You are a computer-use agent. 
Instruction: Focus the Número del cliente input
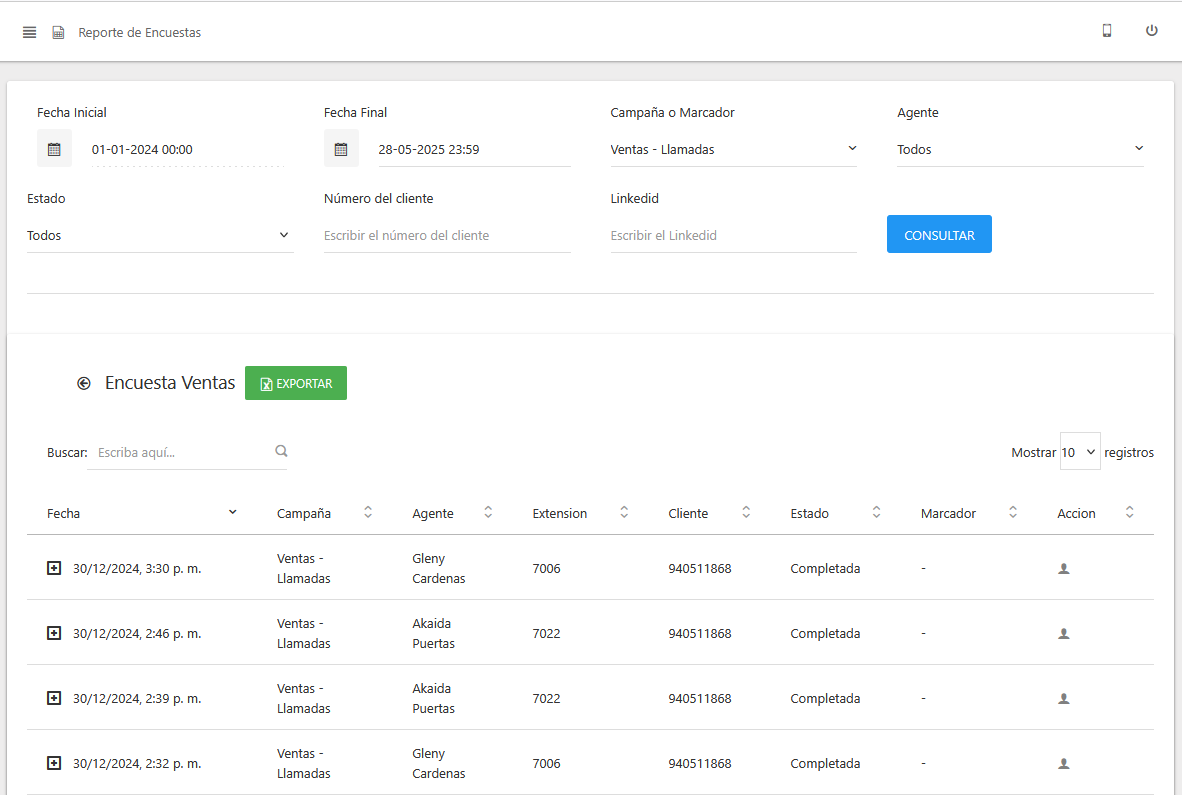click(x=447, y=235)
